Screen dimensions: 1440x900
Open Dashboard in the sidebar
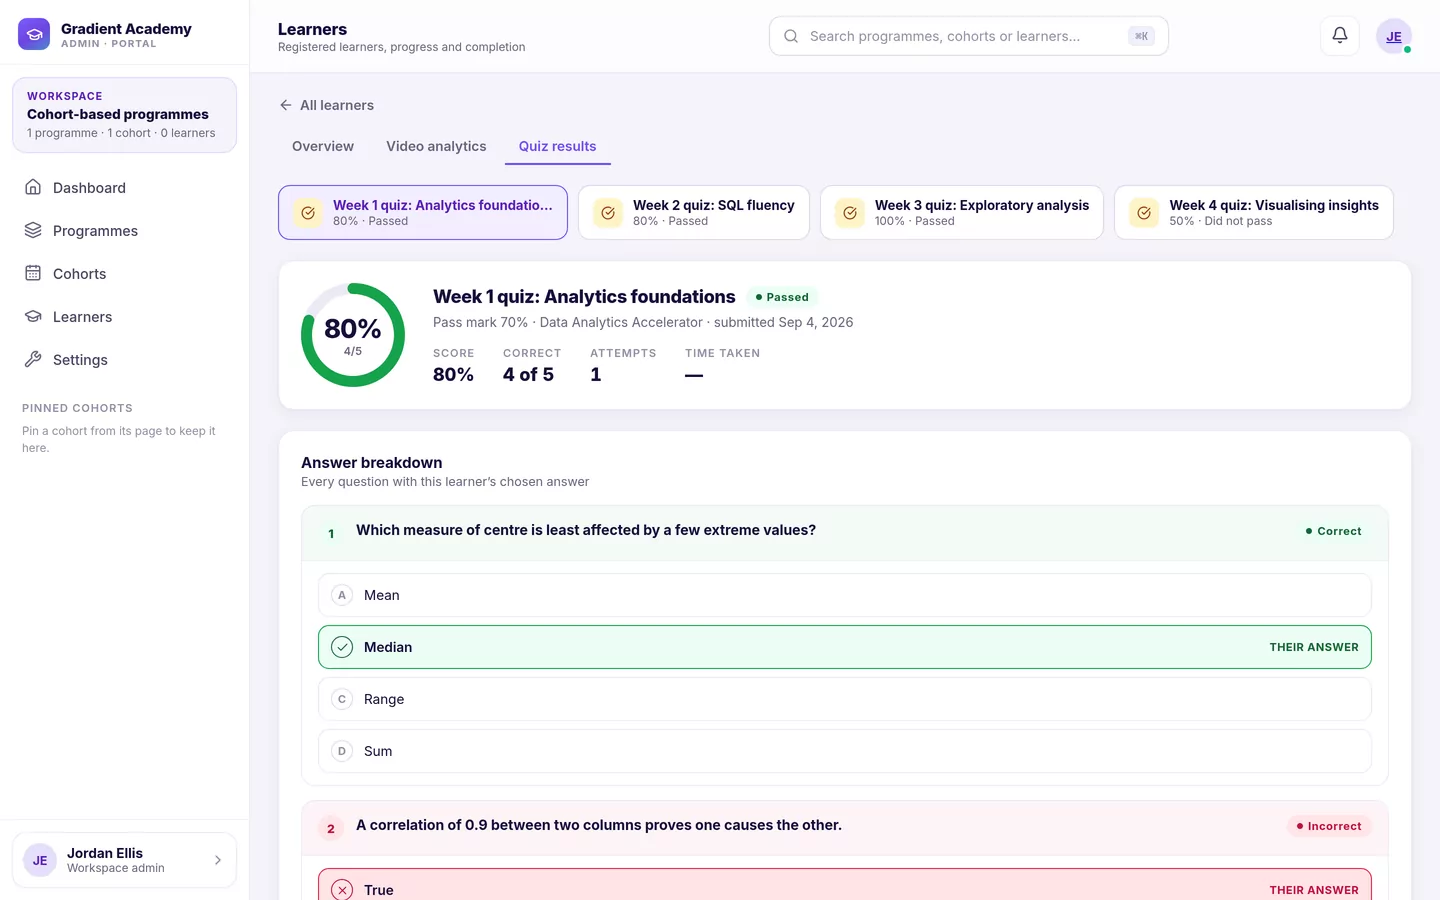(x=124, y=187)
